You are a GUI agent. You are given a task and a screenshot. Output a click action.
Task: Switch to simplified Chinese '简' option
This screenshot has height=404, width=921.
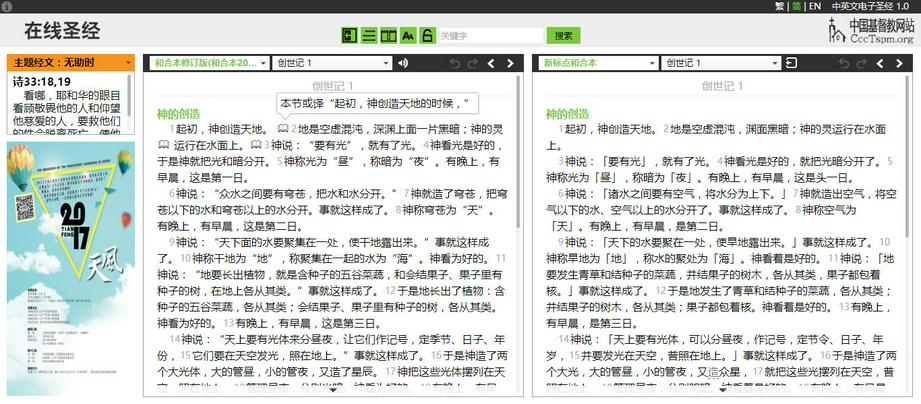click(797, 6)
